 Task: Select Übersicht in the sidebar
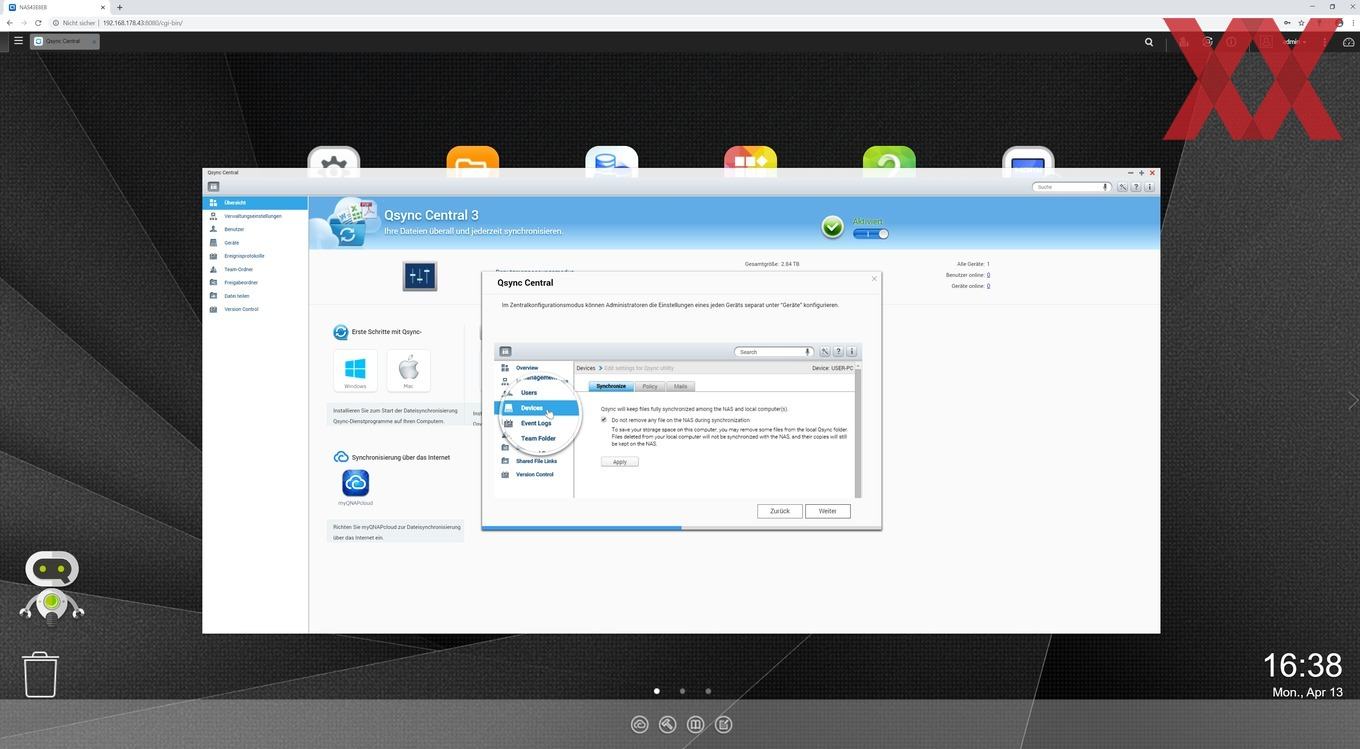(255, 202)
